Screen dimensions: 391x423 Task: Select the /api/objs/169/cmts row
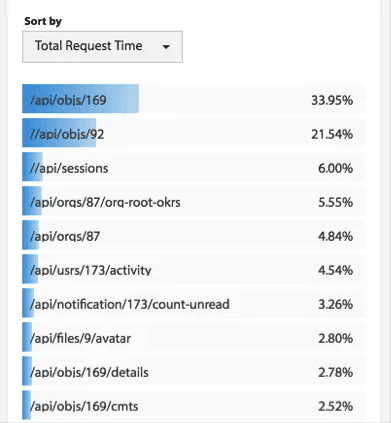click(194, 405)
